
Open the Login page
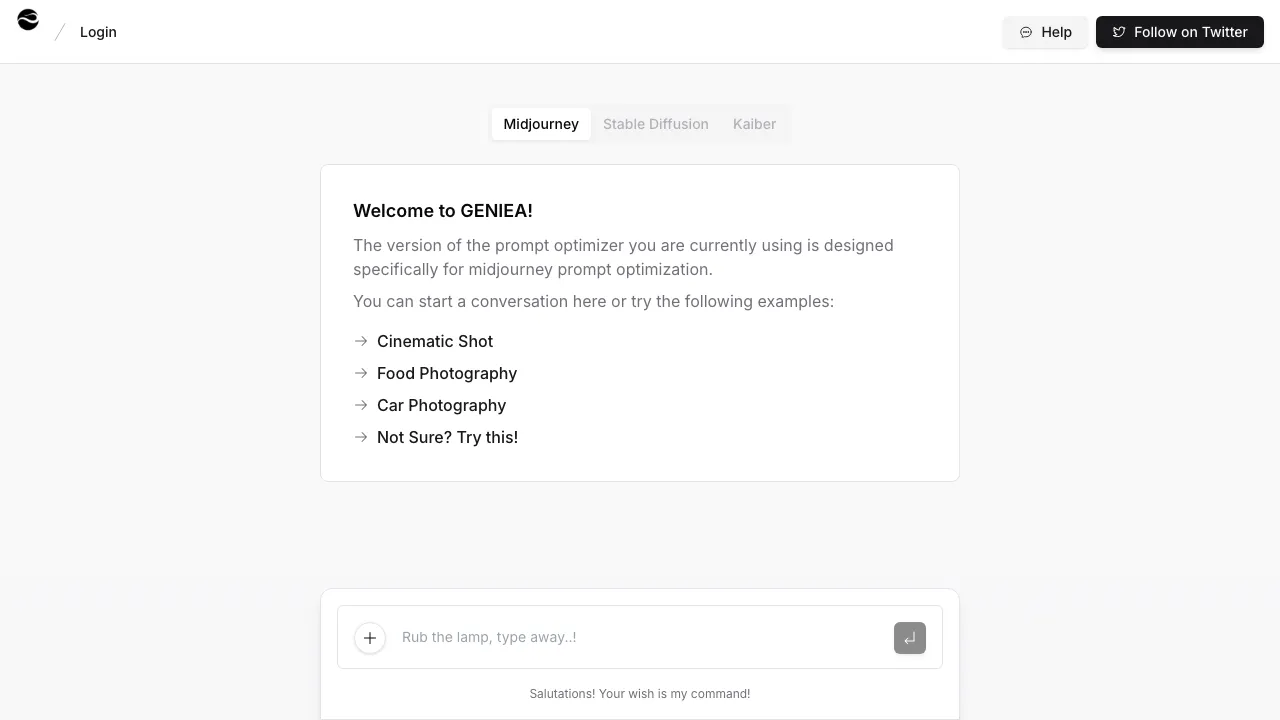[x=98, y=32]
